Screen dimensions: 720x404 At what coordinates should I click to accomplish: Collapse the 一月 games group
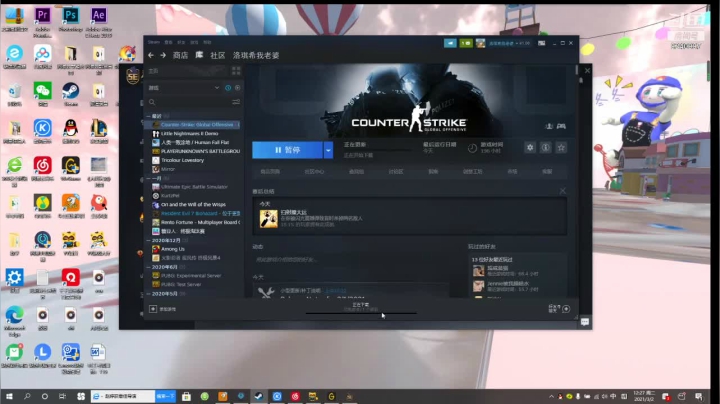(148, 178)
